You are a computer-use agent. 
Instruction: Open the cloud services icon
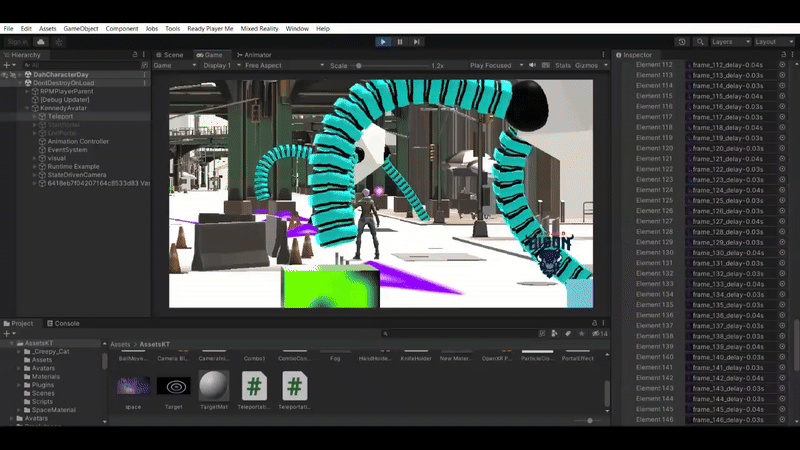[41, 42]
